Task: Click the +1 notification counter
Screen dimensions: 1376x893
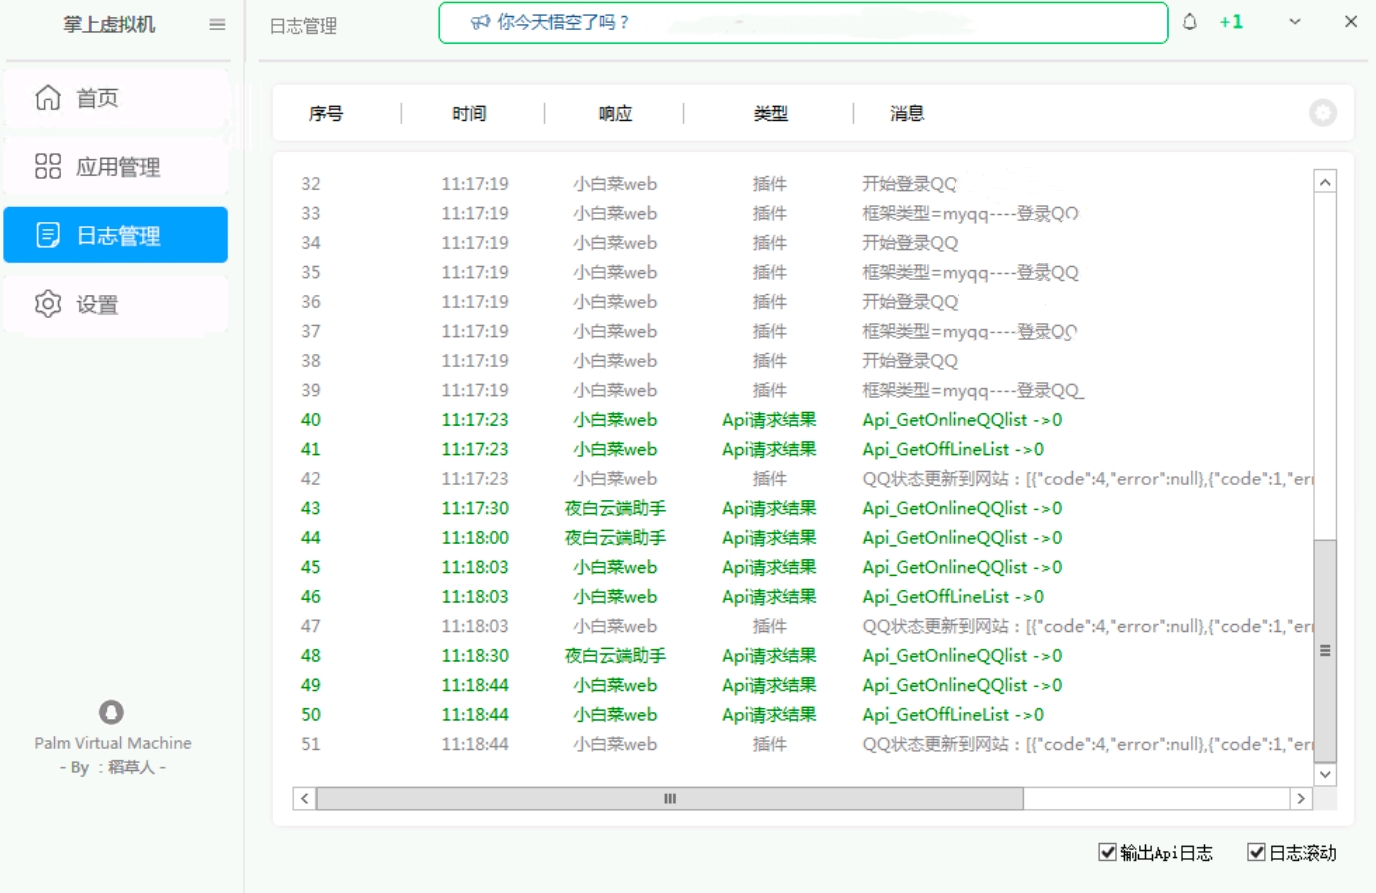Action: (x=1231, y=22)
